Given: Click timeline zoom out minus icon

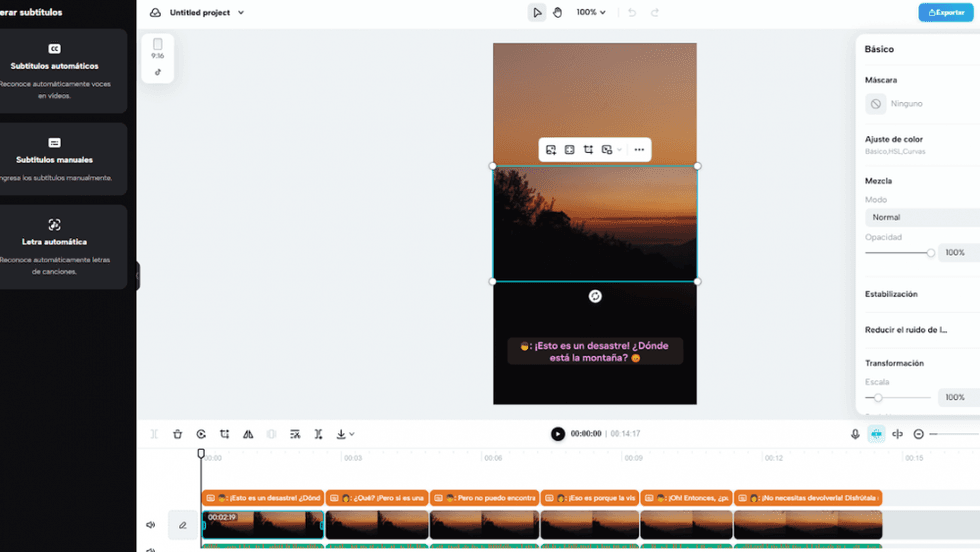Looking at the screenshot, I should tap(918, 434).
